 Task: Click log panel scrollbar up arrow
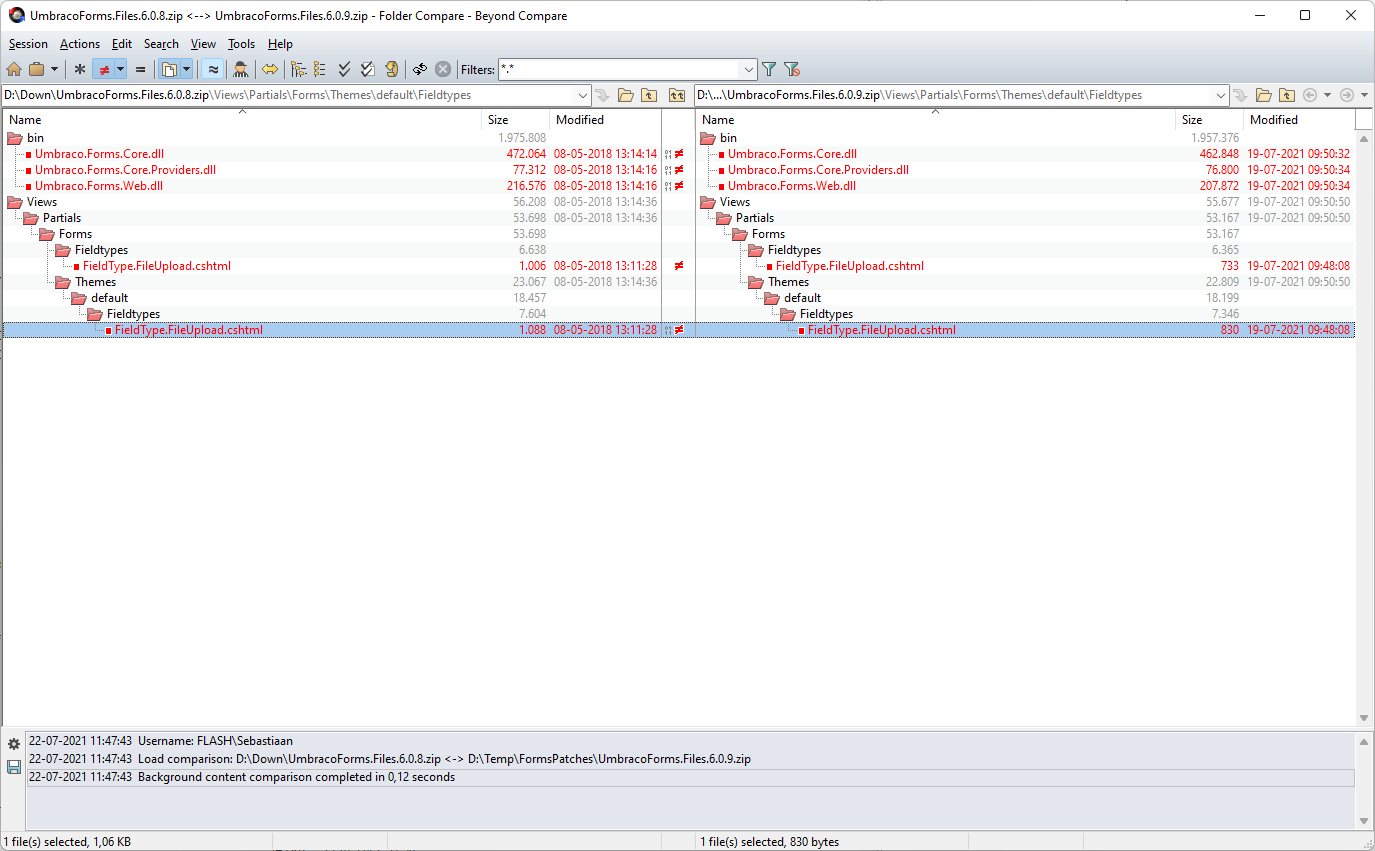tap(1364, 742)
